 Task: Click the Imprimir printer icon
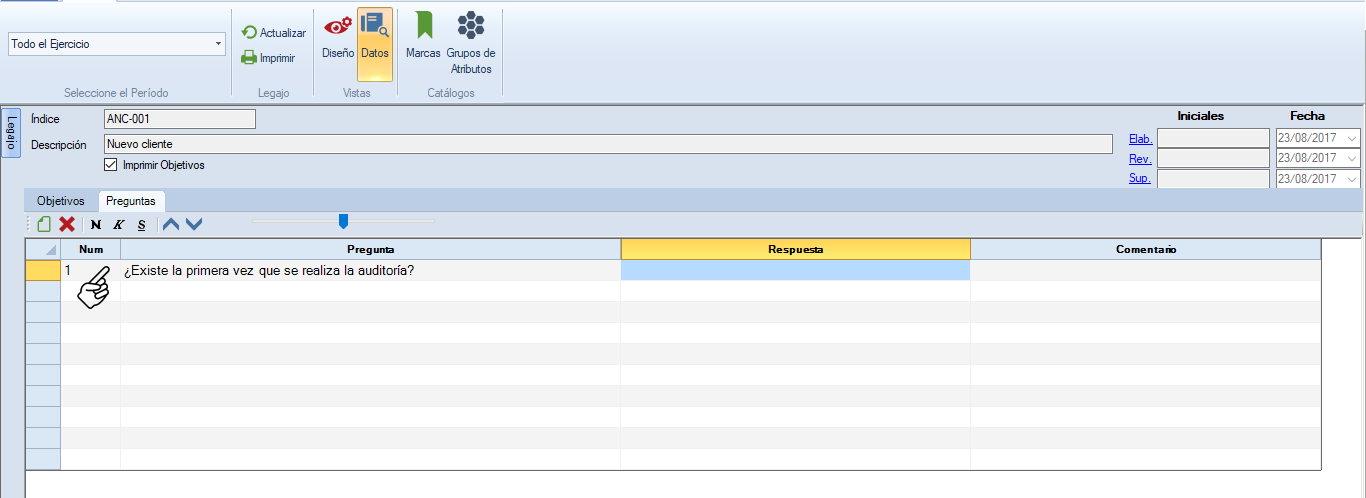pyautogui.click(x=250, y=58)
